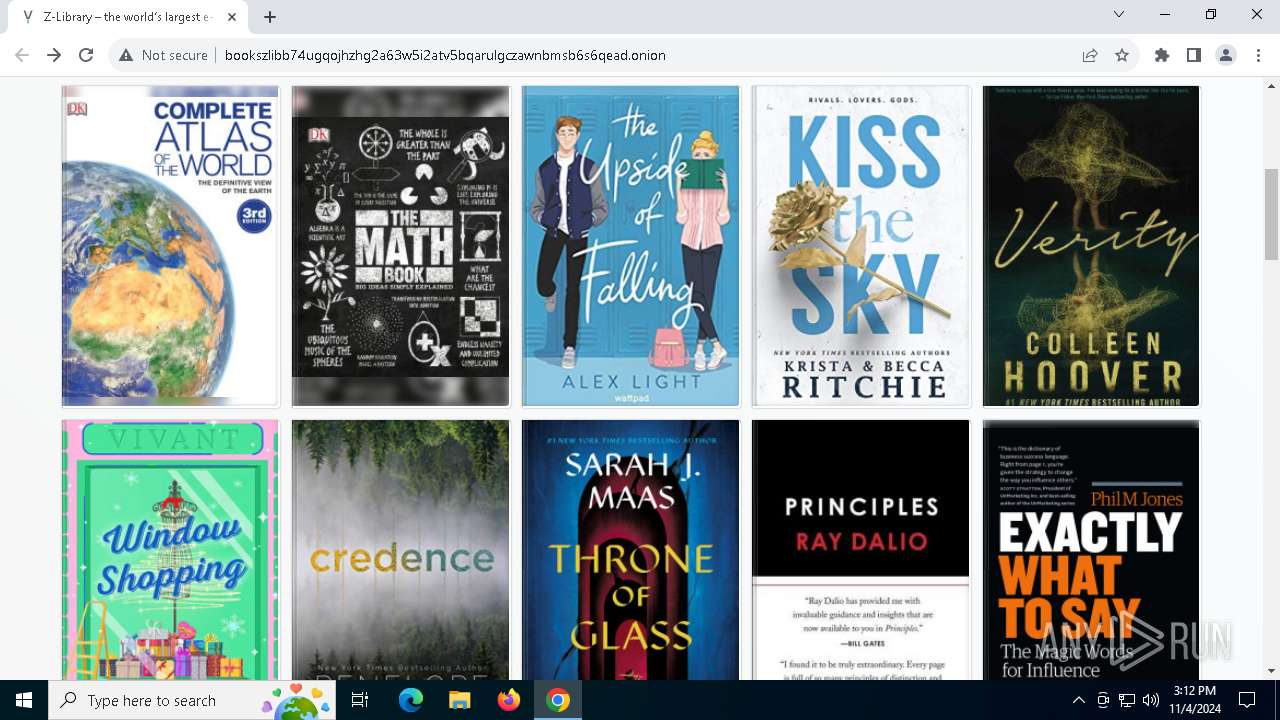Viewport: 1280px width, 720px height.
Task: Launch Firefox from the taskbar
Action: [508, 700]
